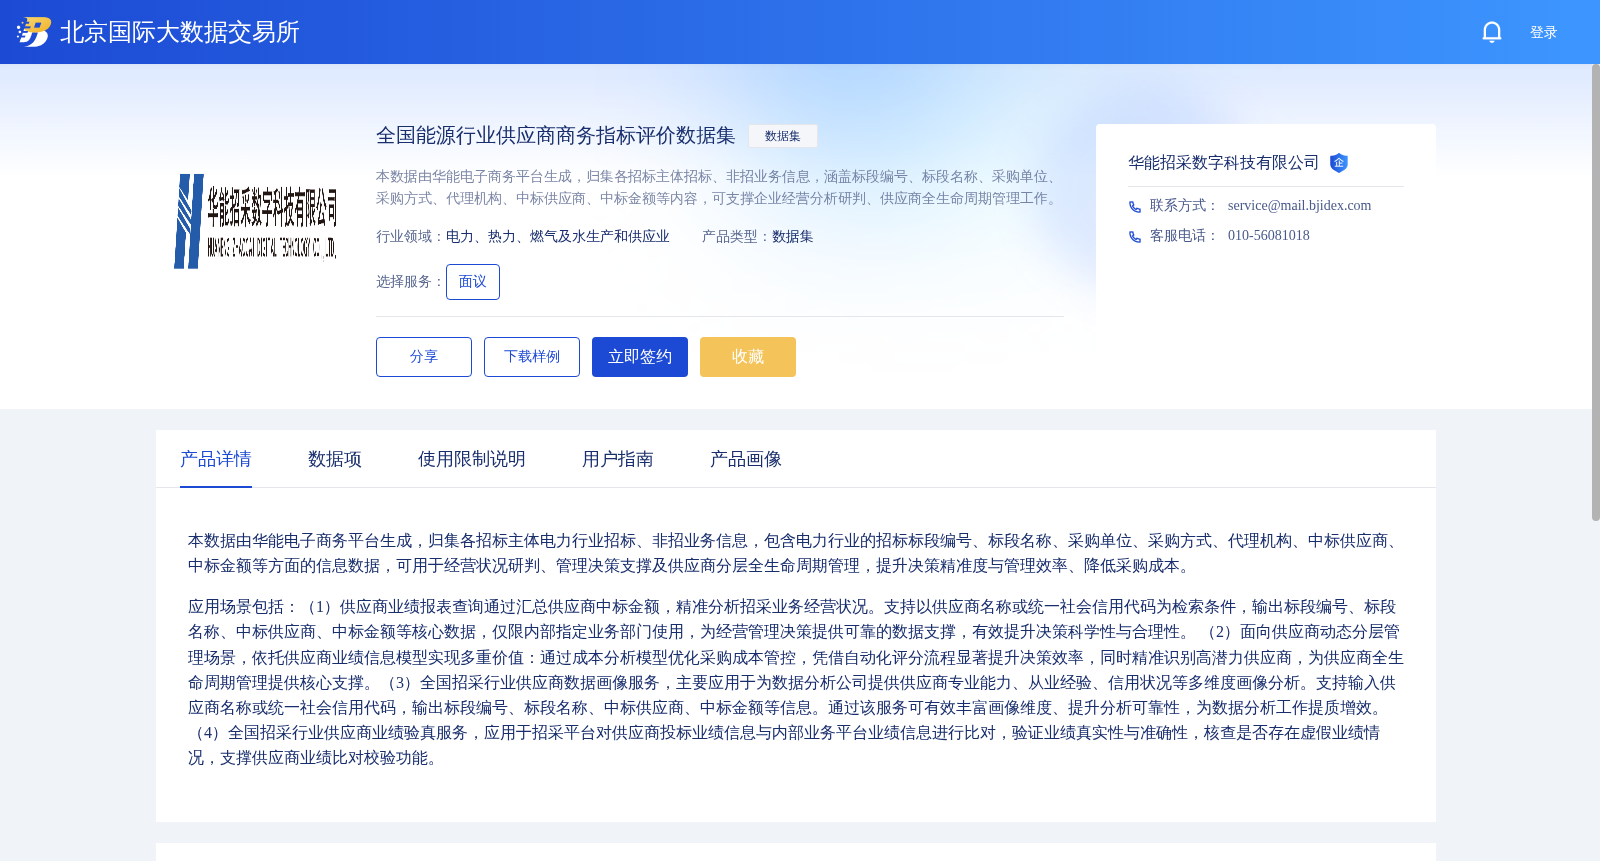
Task: Click the company name 华能招采数字科技有限公司
Action: click(1224, 163)
